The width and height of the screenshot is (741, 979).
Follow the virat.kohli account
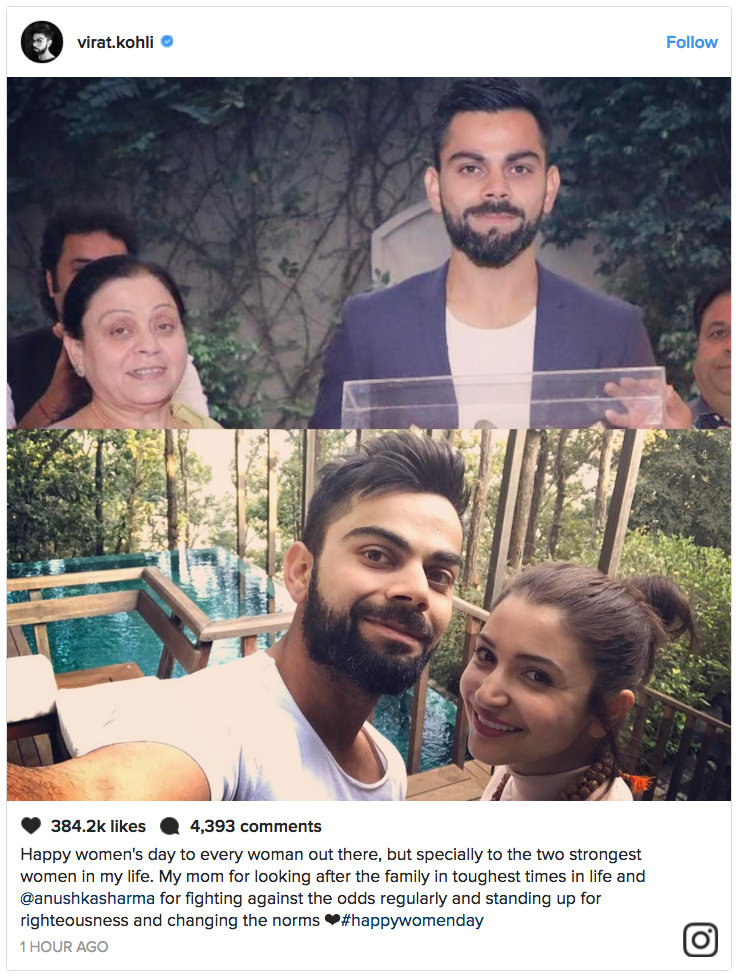point(692,42)
